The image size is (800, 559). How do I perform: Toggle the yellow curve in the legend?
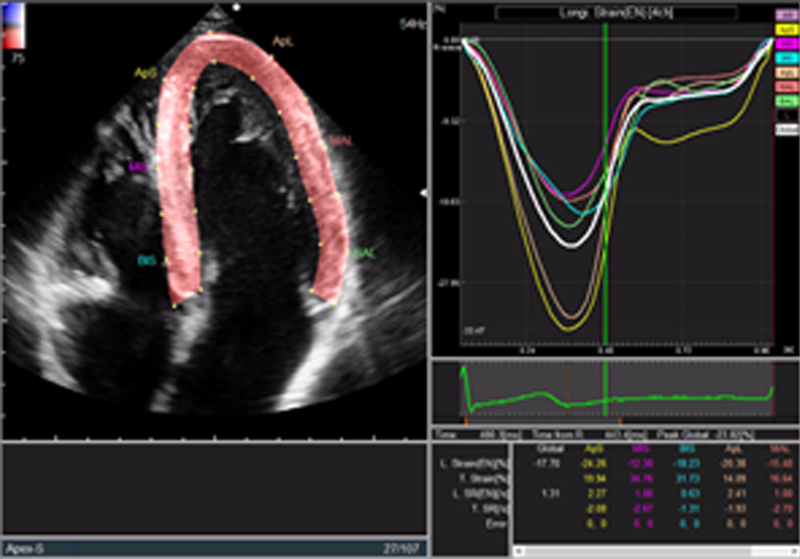tap(785, 31)
